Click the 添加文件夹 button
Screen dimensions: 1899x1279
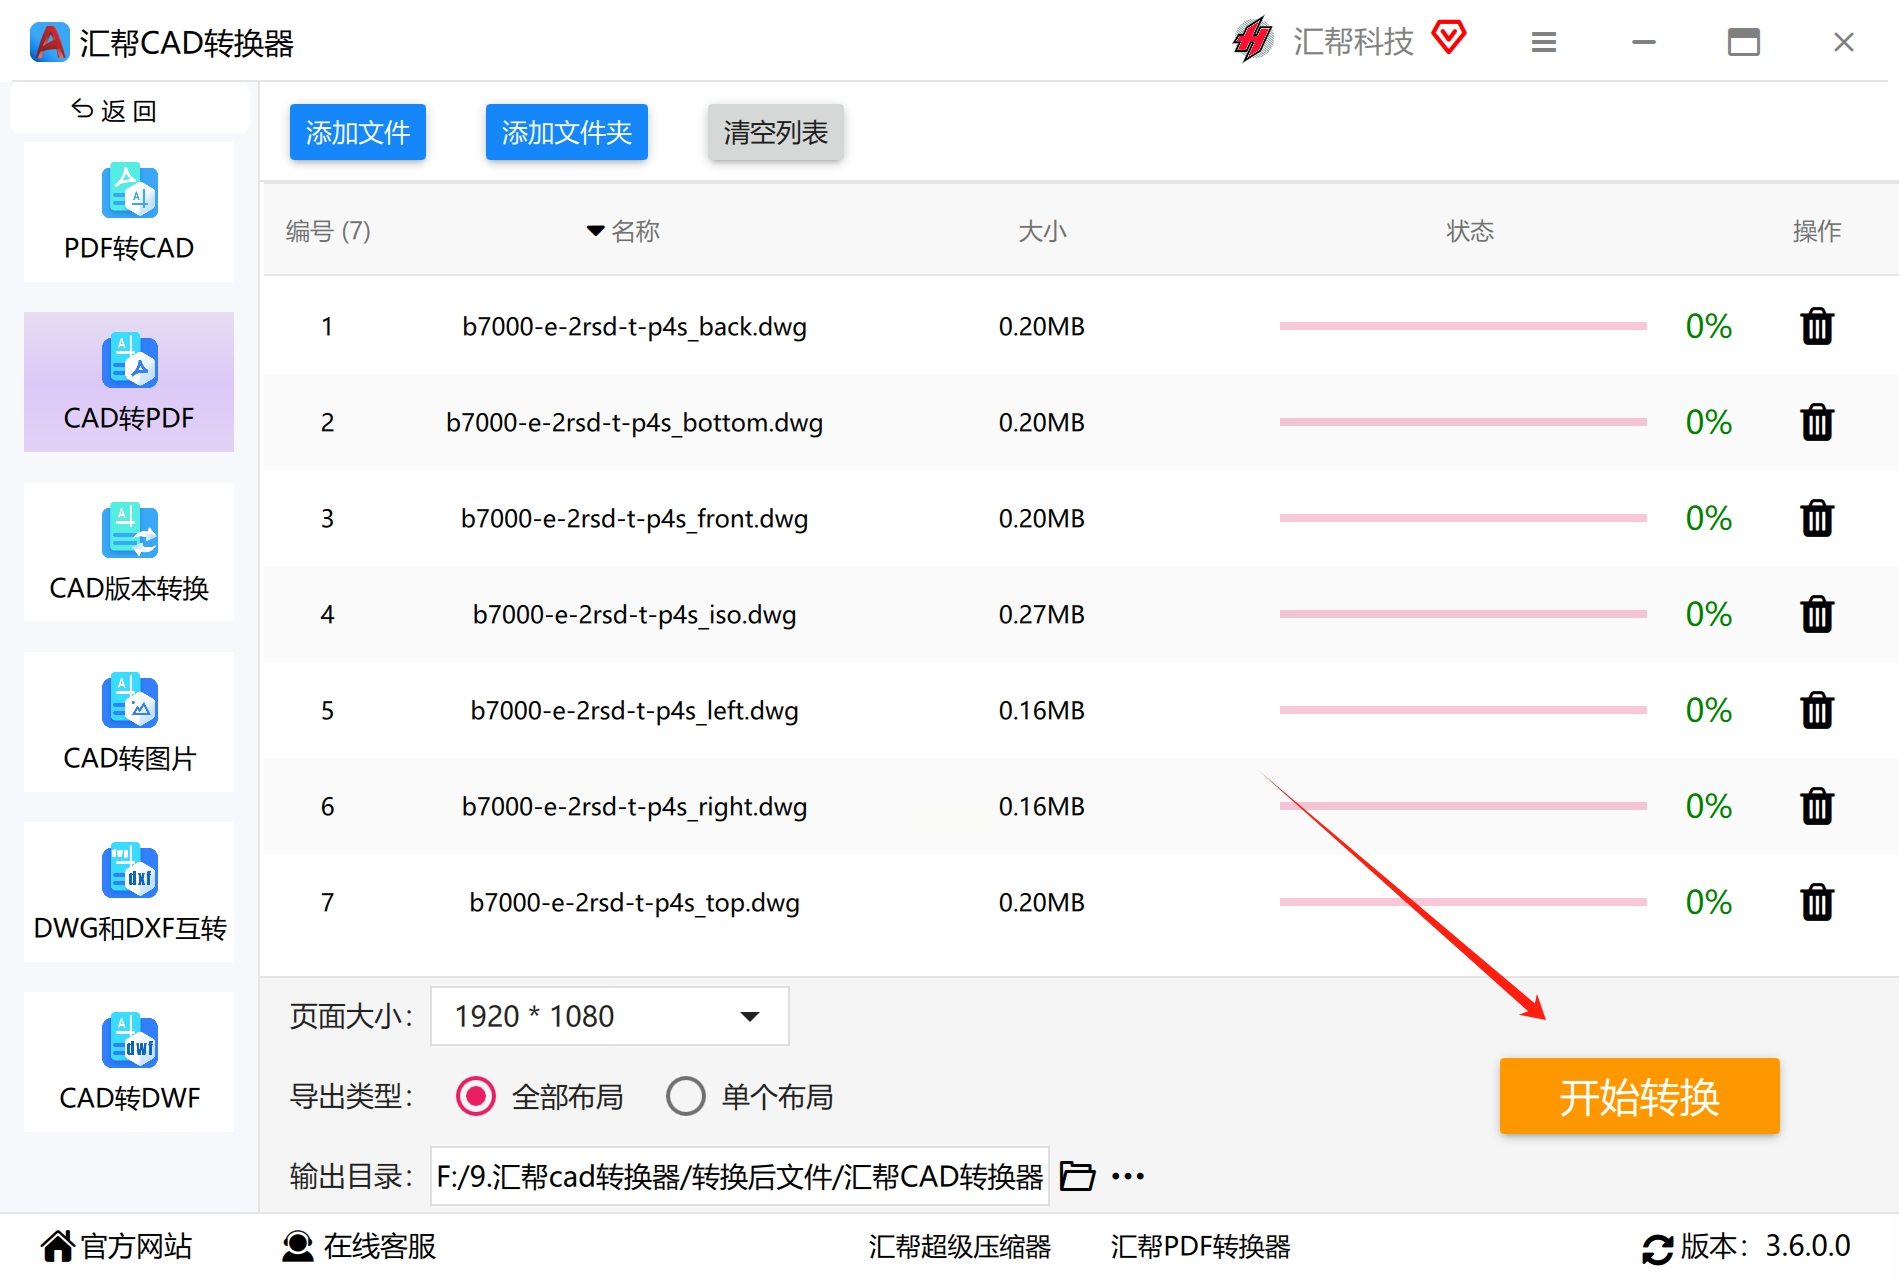click(x=567, y=132)
